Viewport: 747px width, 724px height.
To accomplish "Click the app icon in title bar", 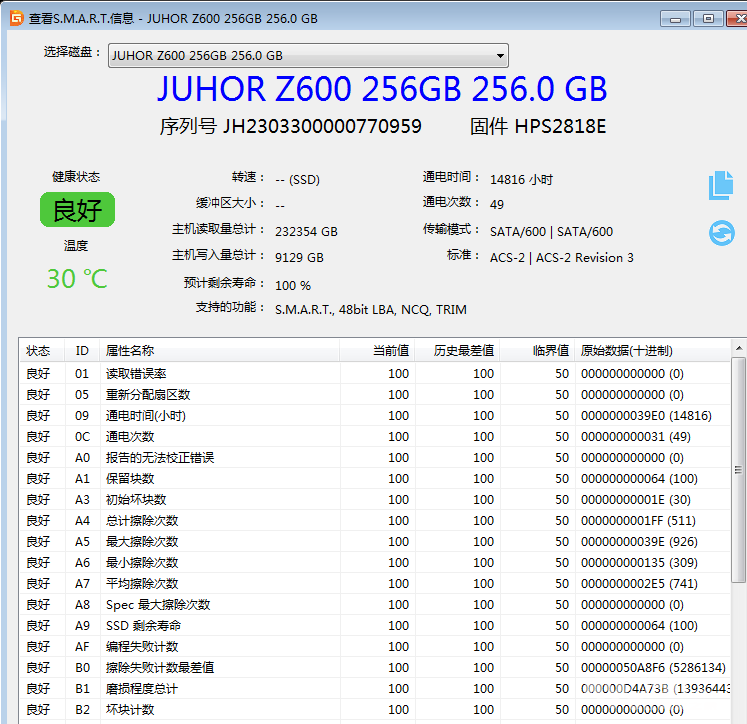I will (15, 18).
